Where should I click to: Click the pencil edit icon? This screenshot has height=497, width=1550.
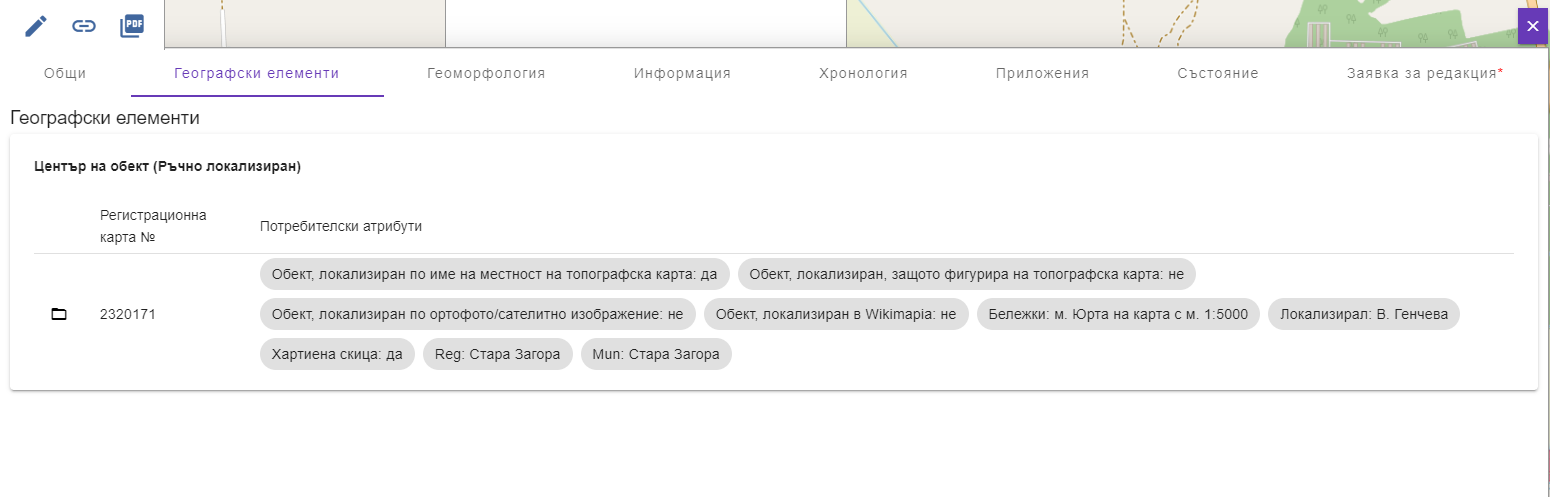(x=36, y=26)
